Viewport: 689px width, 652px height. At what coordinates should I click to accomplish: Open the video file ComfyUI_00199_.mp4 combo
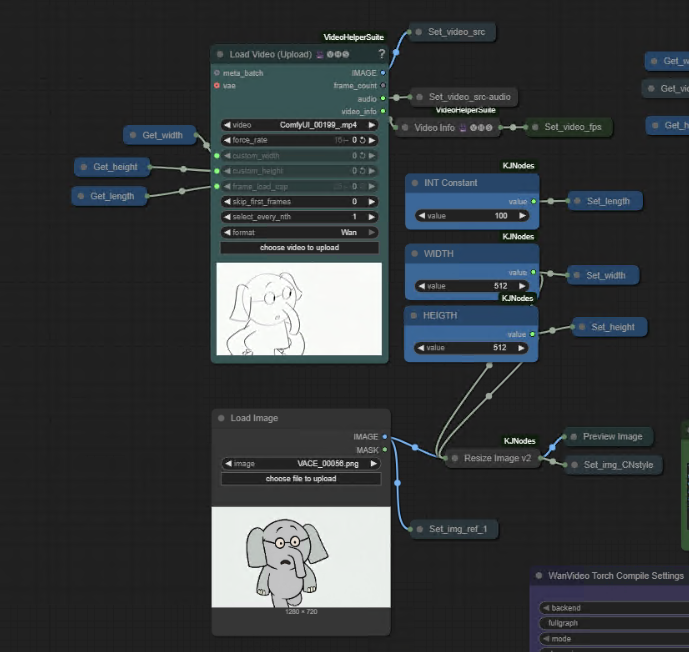coord(300,125)
